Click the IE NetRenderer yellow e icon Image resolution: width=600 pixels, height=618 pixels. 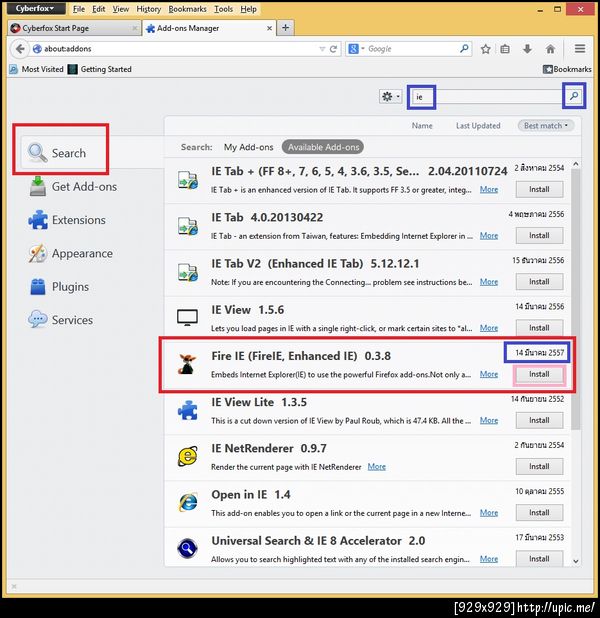[x=188, y=456]
